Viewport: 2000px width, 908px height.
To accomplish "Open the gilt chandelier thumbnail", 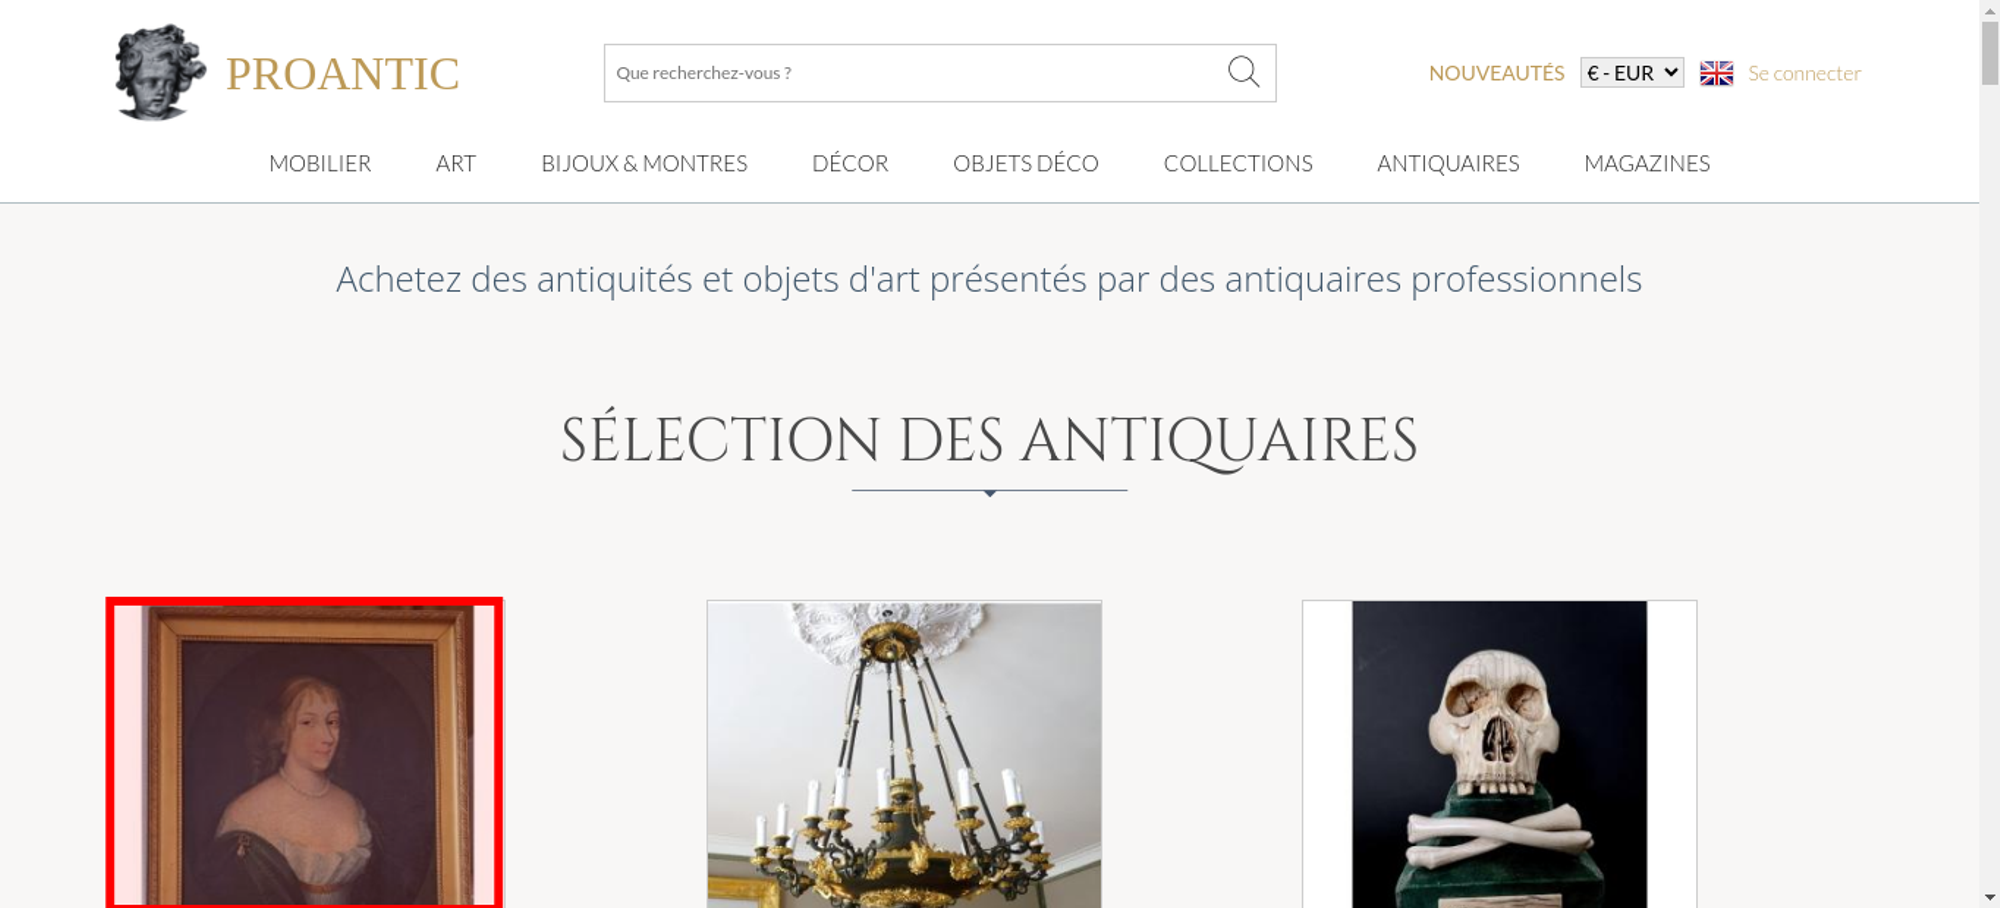I will click(904, 754).
